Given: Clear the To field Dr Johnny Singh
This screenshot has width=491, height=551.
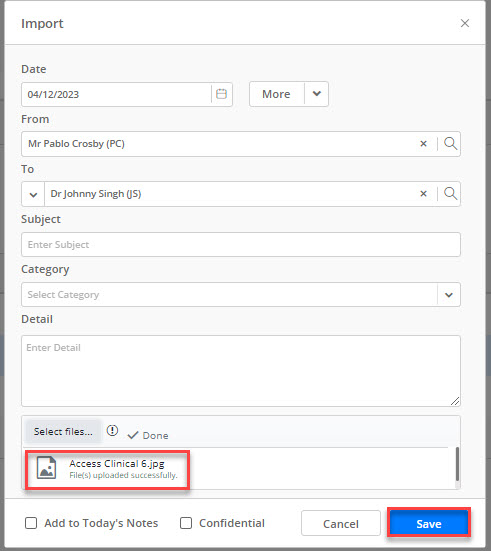Looking at the screenshot, I should click(x=424, y=194).
